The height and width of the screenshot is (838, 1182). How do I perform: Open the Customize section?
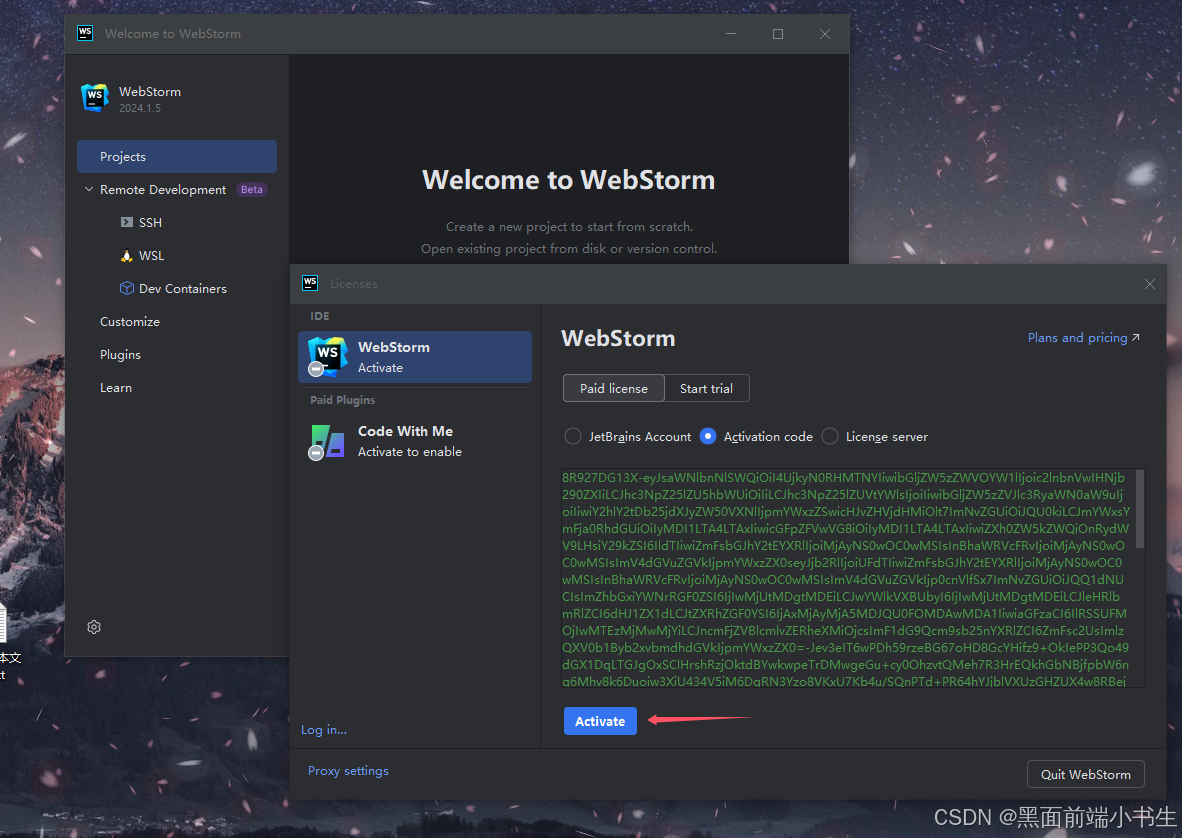pos(130,322)
